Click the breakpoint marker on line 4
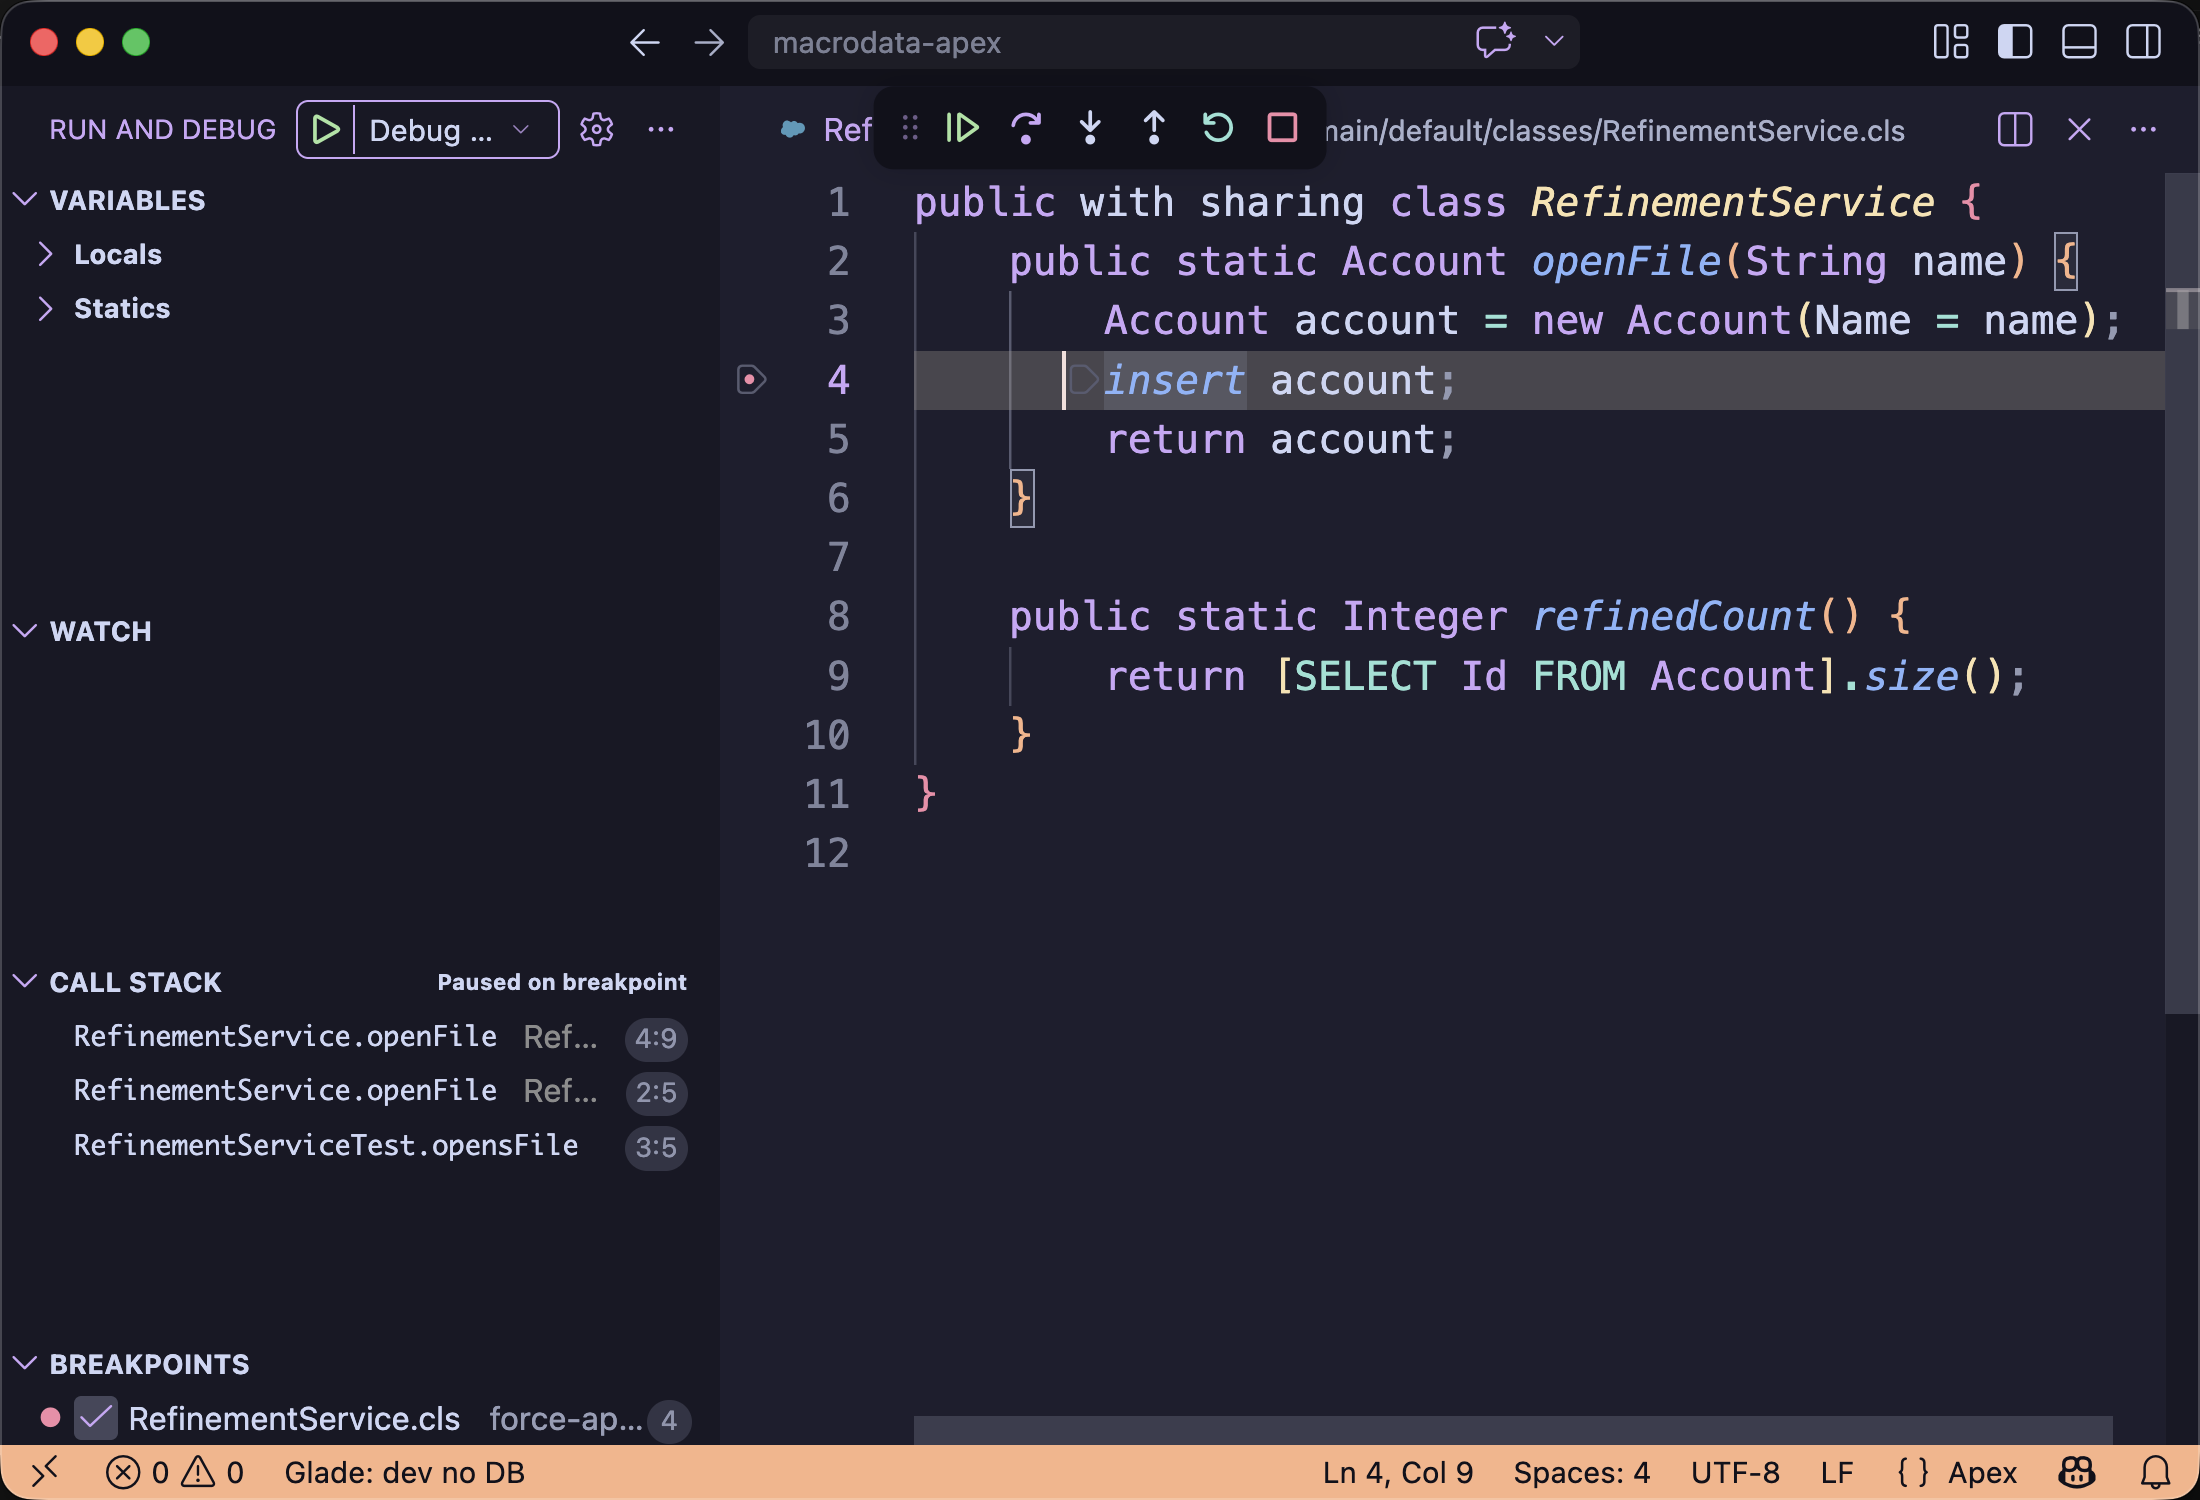 751,380
